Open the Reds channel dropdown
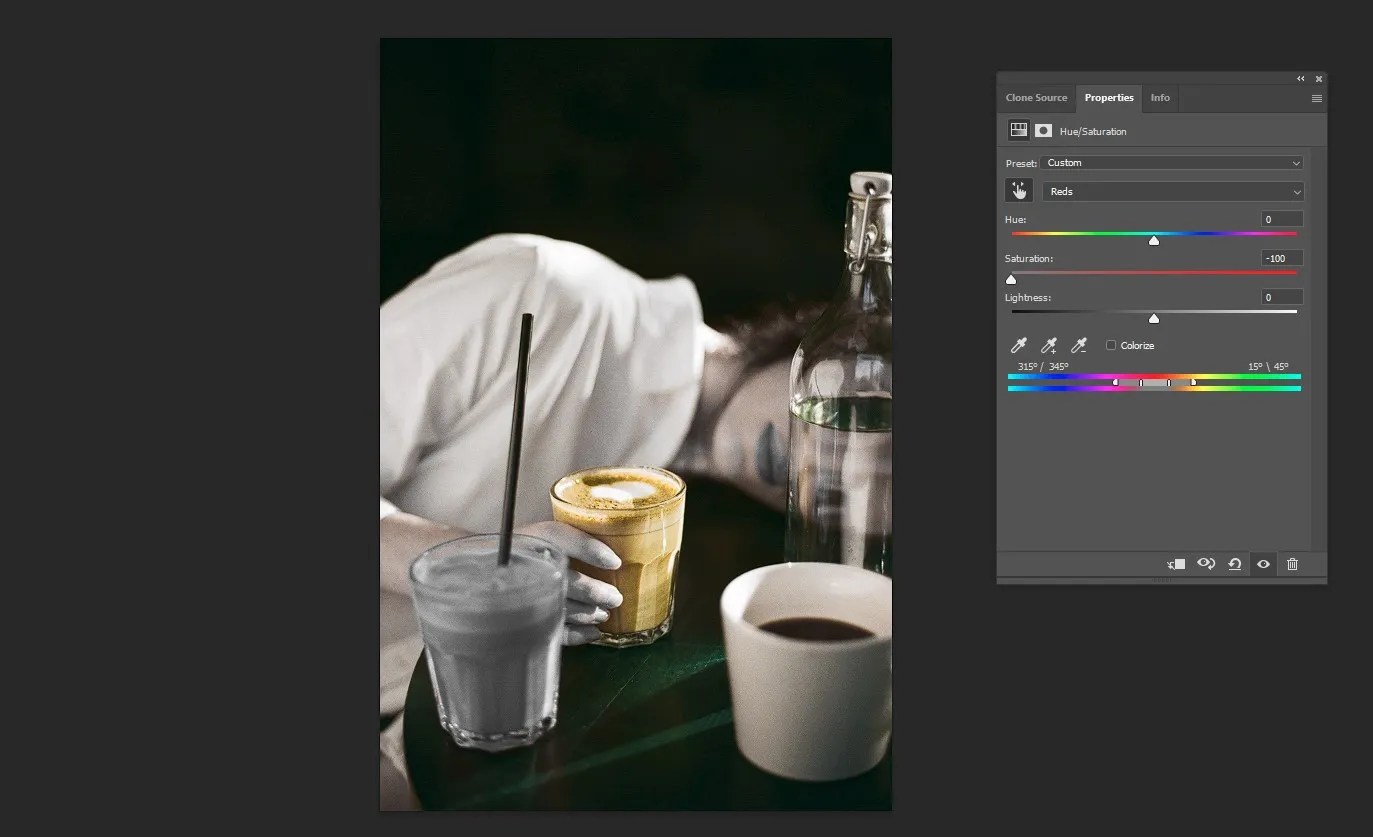1373x837 pixels. (x=1171, y=191)
